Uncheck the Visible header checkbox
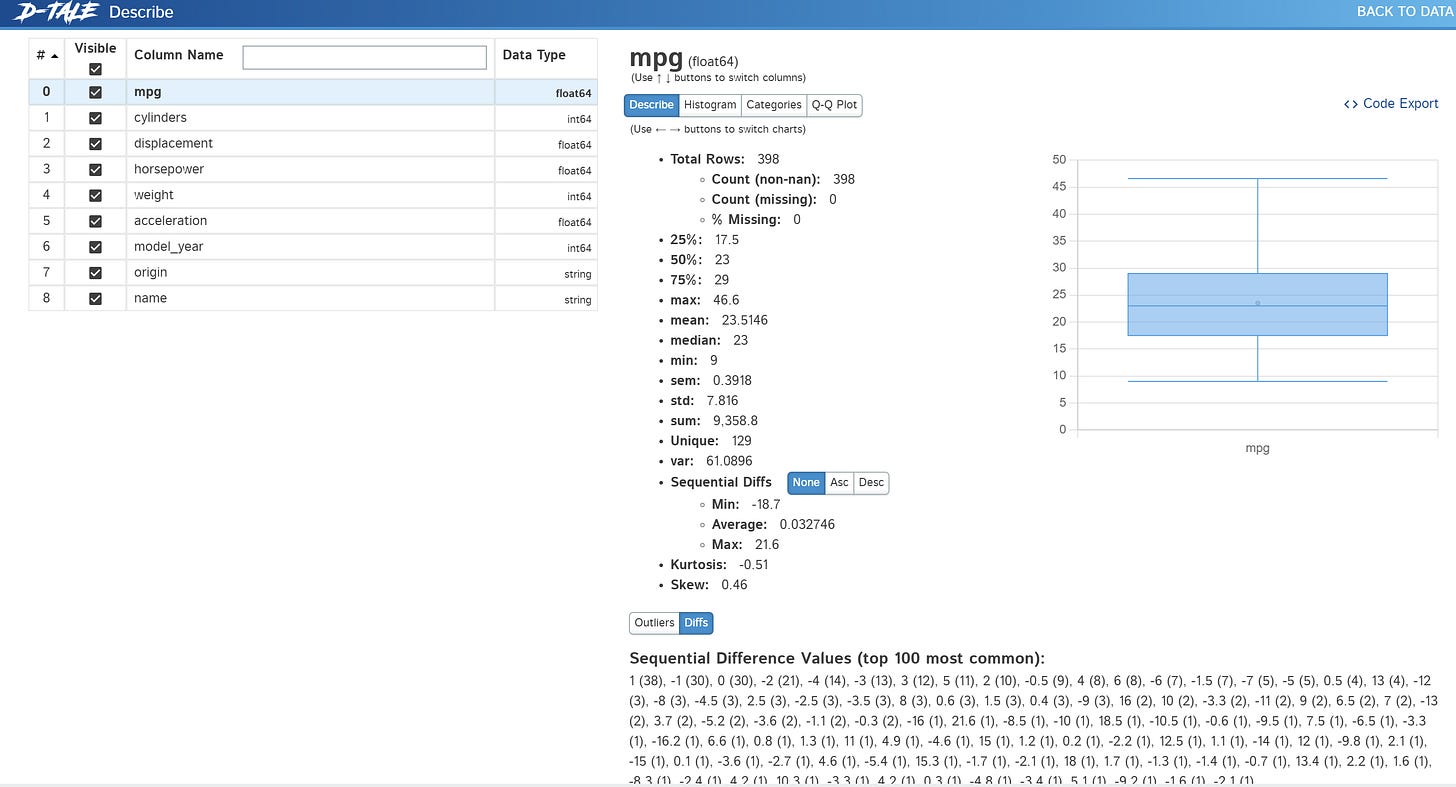Image resolution: width=1456 pixels, height=787 pixels. [x=95, y=68]
